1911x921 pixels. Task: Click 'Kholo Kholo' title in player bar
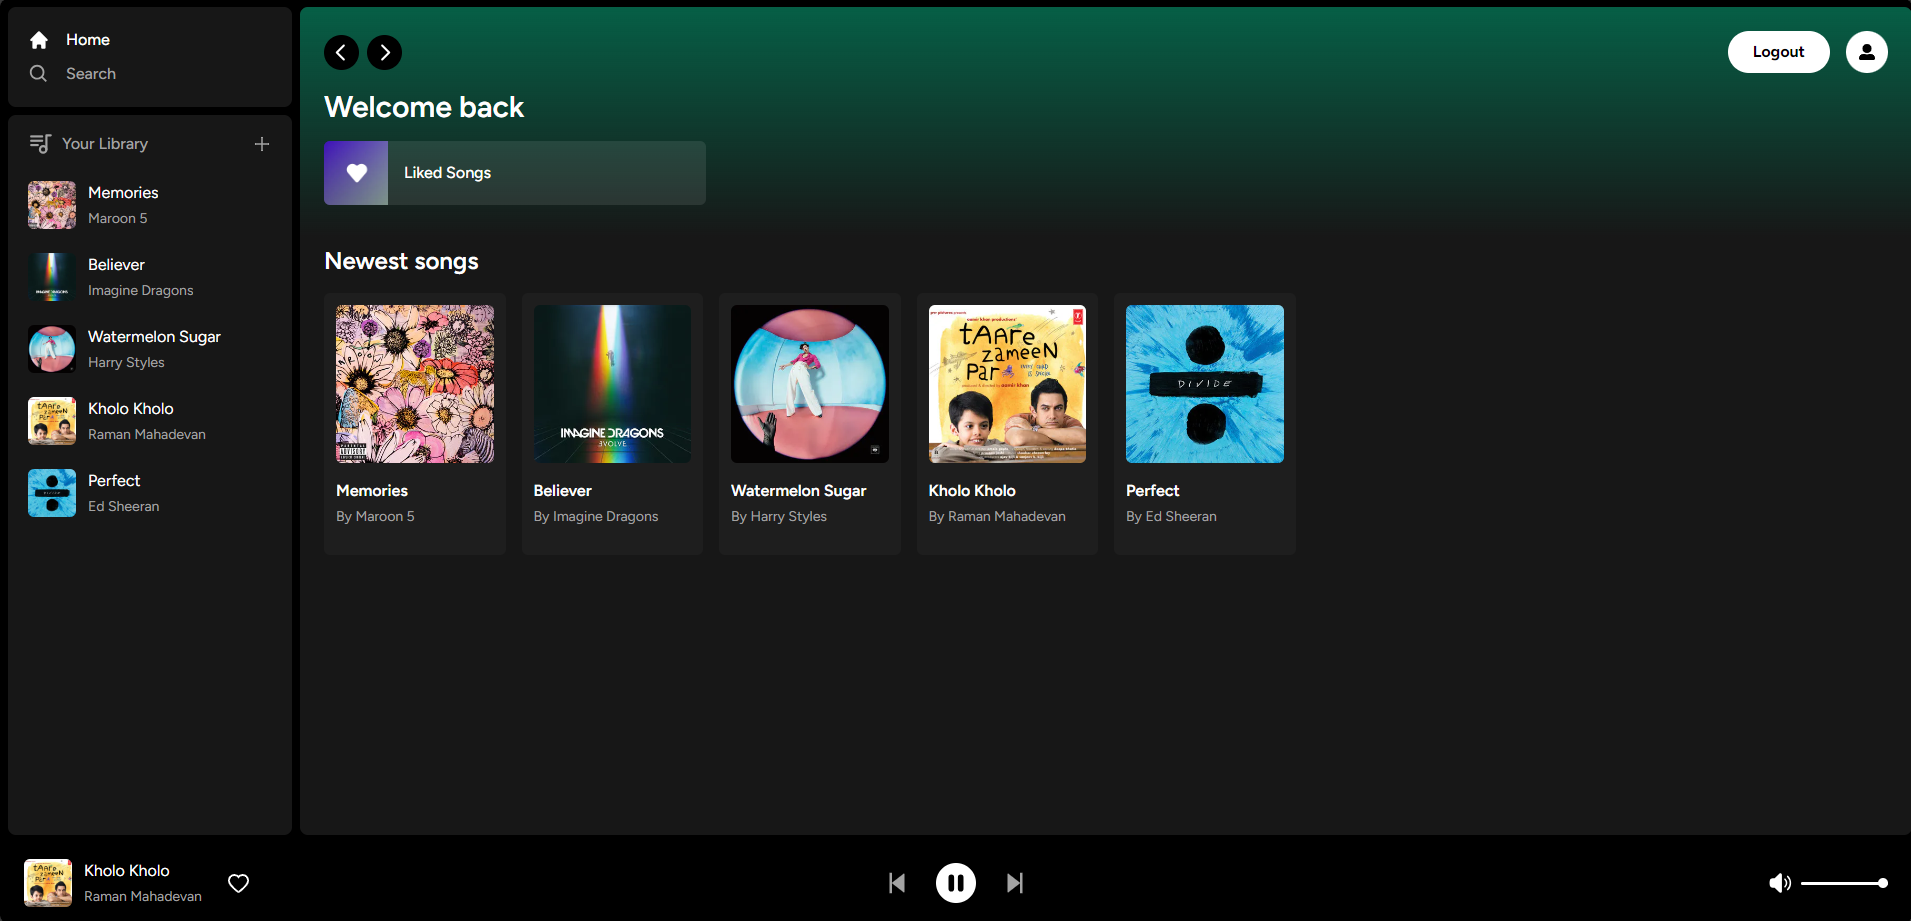pyautogui.click(x=127, y=871)
